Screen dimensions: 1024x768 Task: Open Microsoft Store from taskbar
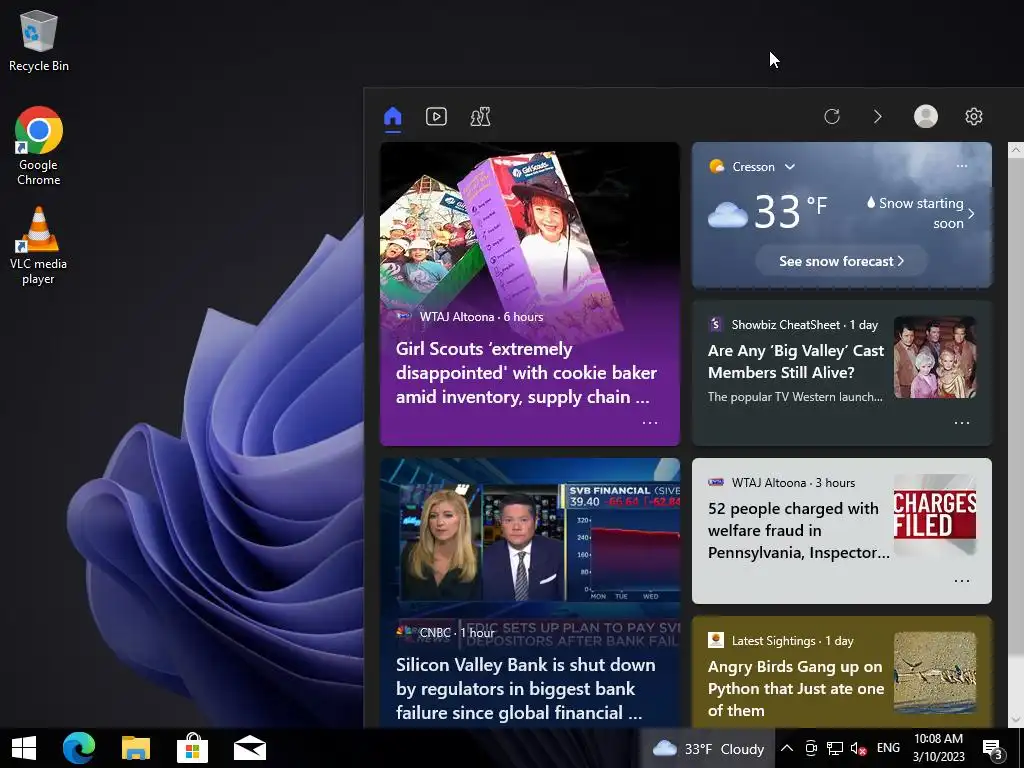[193, 748]
